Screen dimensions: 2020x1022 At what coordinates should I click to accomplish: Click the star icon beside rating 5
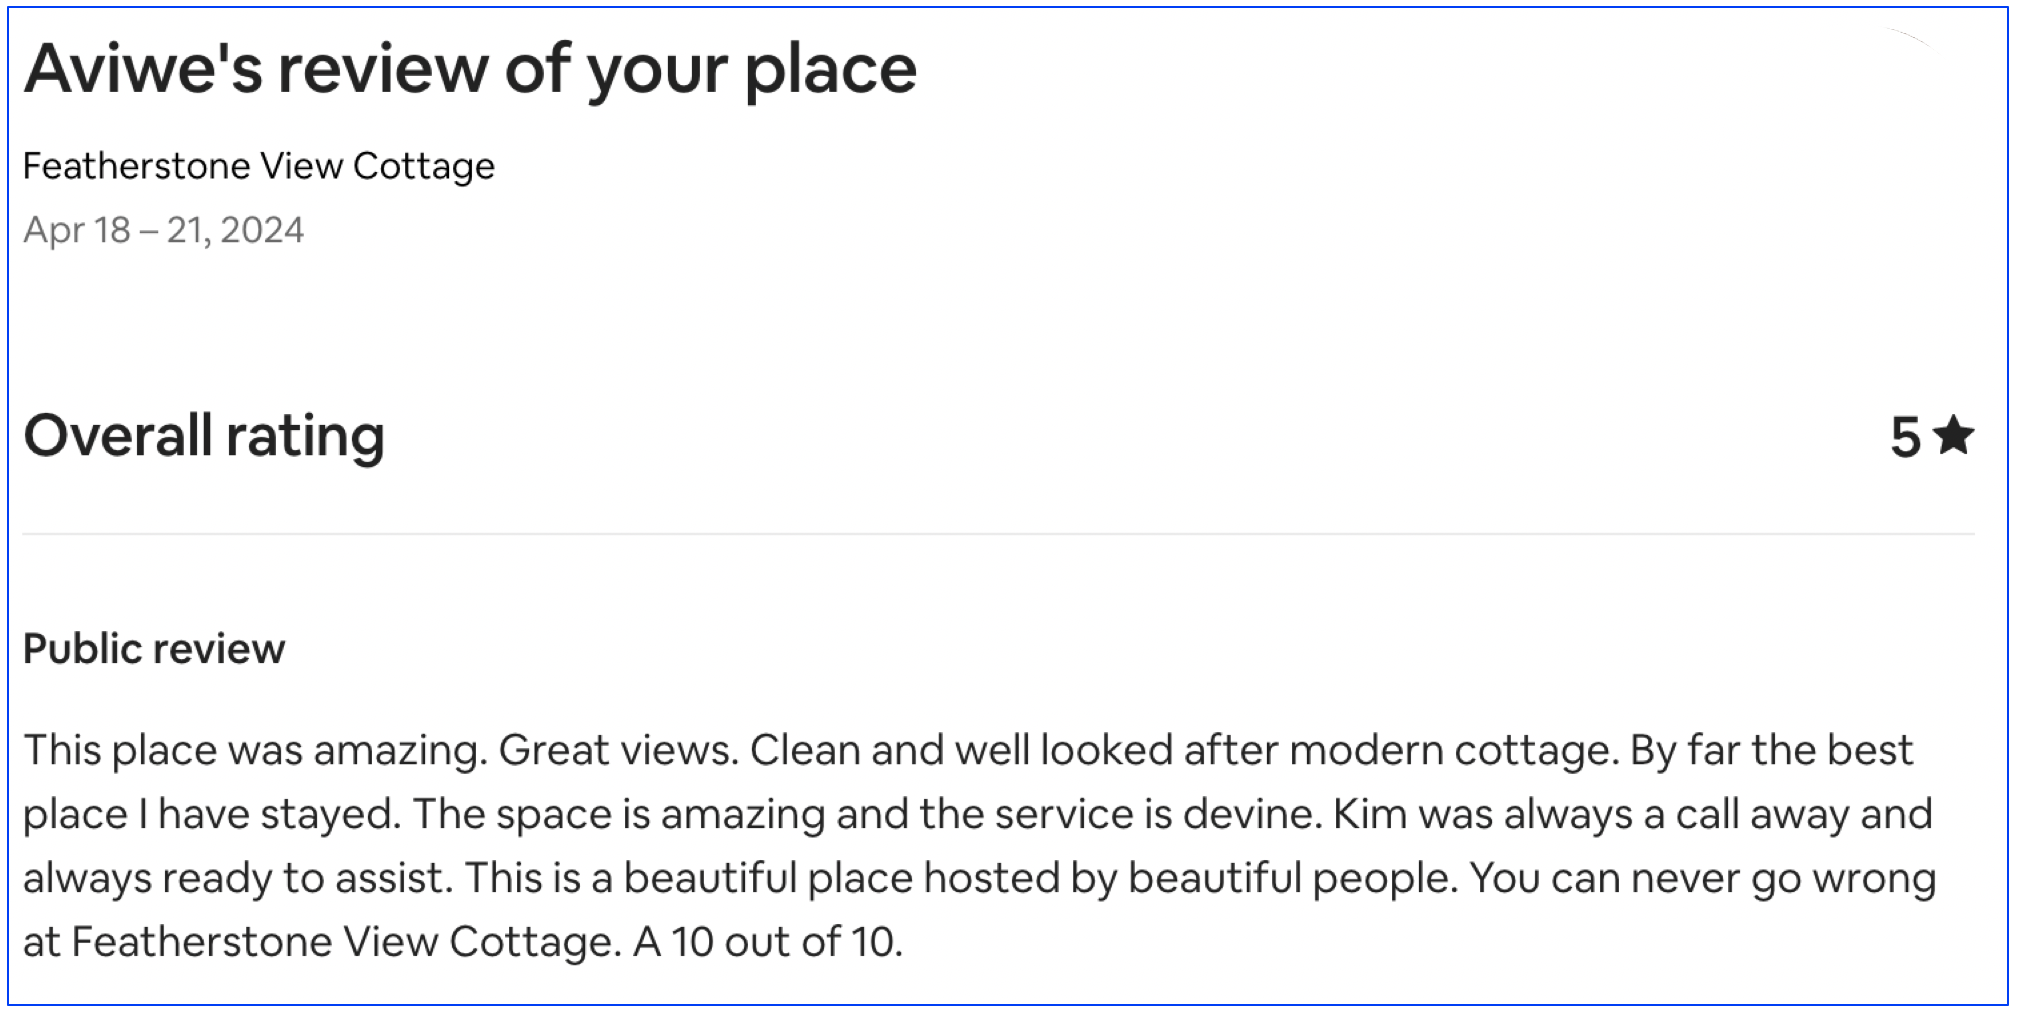coord(1953,436)
